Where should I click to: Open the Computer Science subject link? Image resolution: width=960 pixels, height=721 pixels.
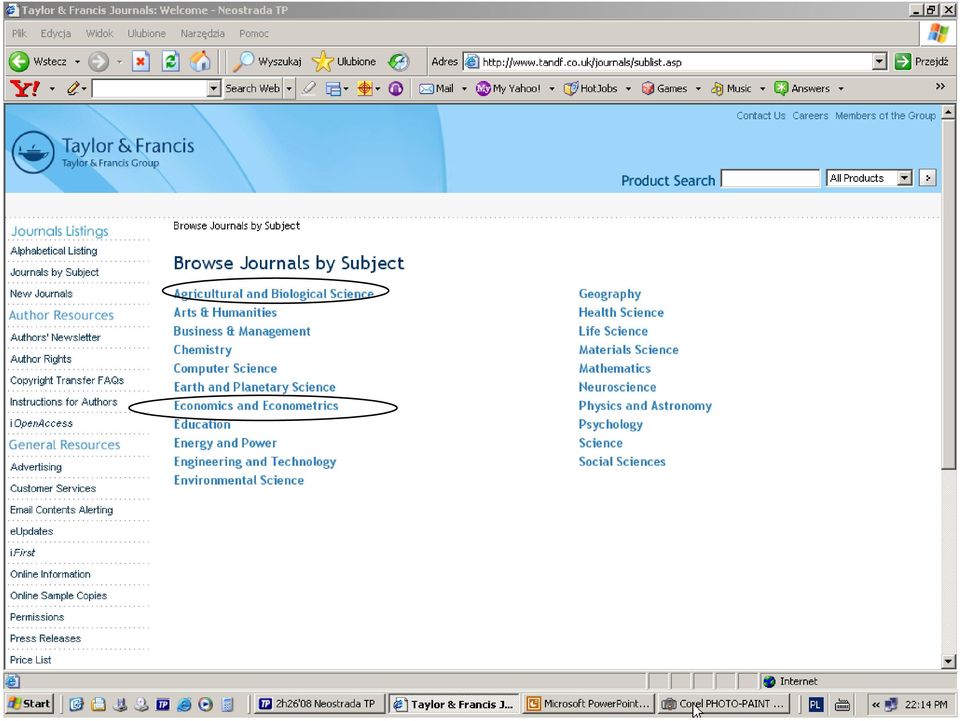[x=225, y=368]
